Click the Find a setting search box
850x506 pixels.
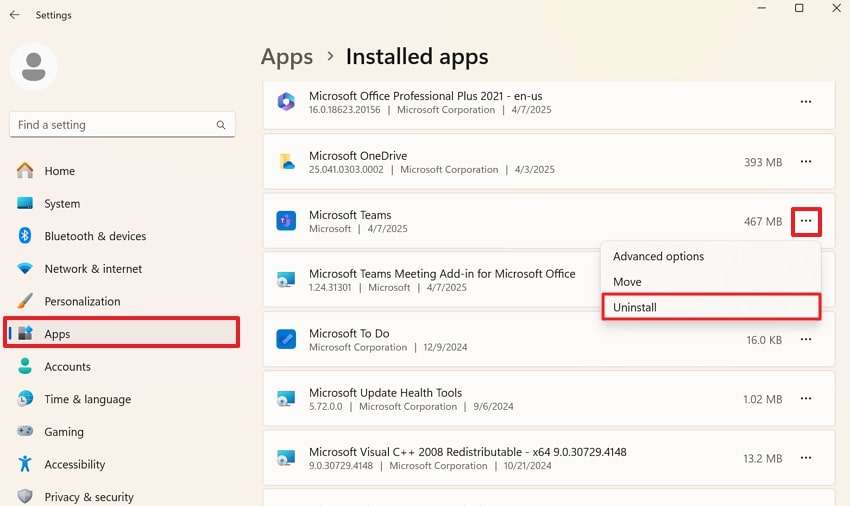coord(122,125)
